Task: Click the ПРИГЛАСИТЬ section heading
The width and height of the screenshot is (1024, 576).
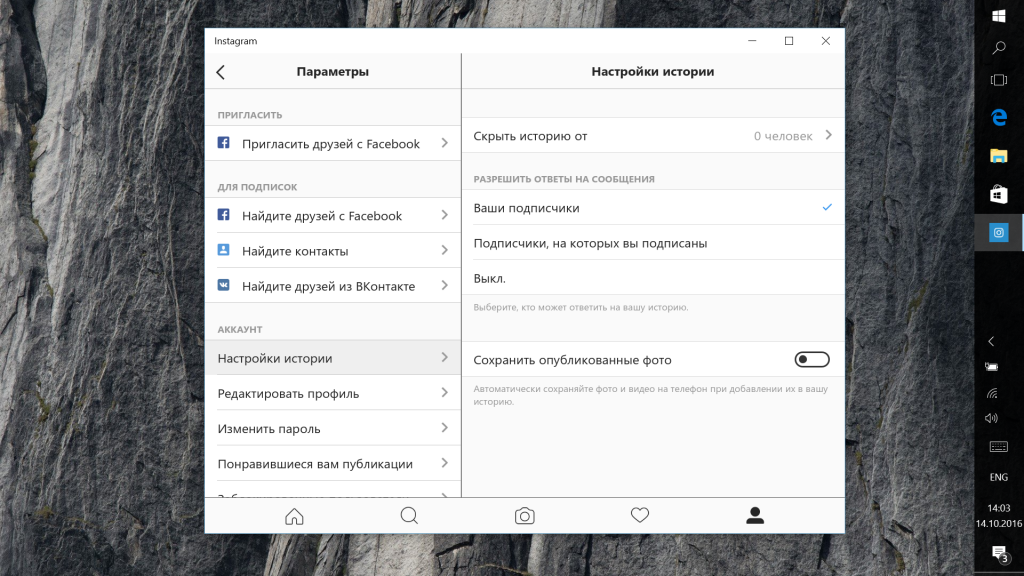Action: (249, 115)
